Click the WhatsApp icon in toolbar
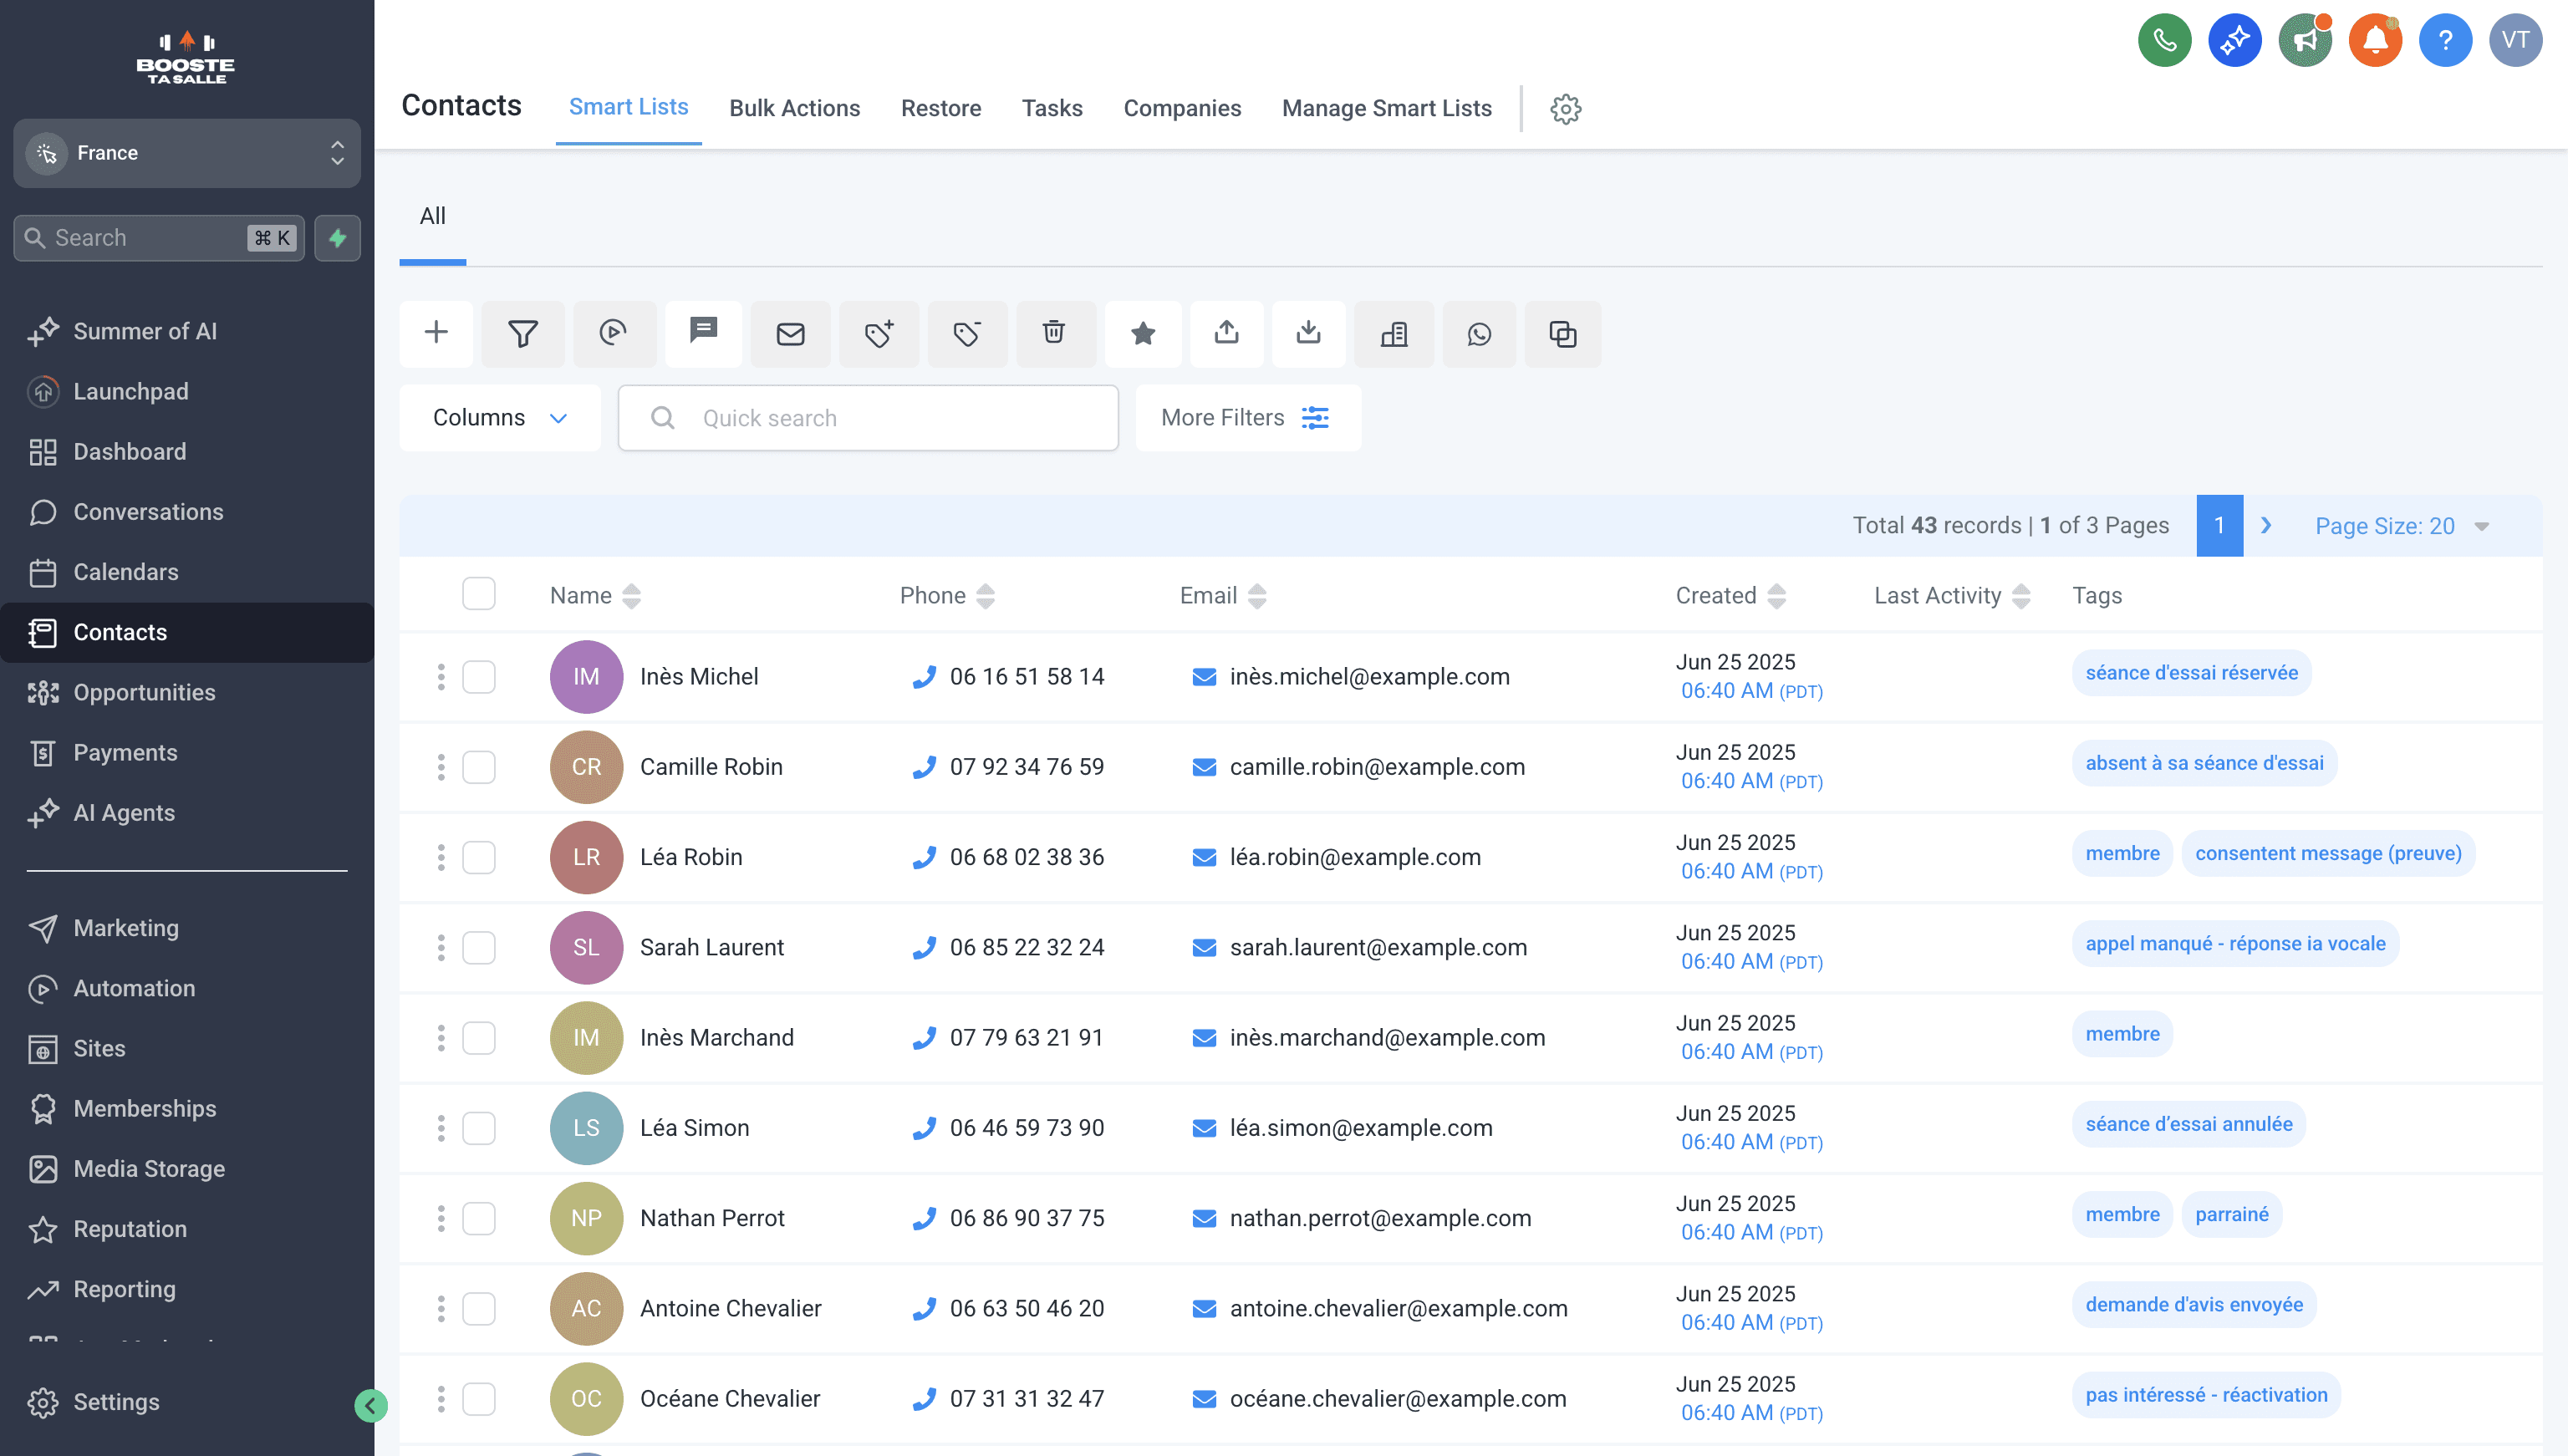This screenshot has height=1456, width=2568. pos(1479,333)
